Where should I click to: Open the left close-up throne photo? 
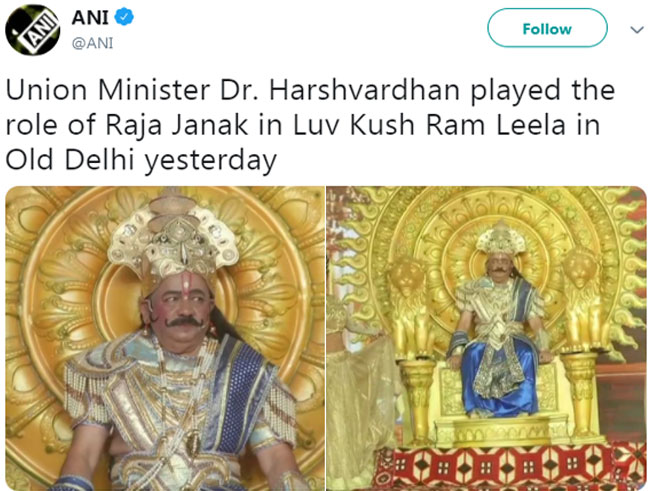pos(165,338)
